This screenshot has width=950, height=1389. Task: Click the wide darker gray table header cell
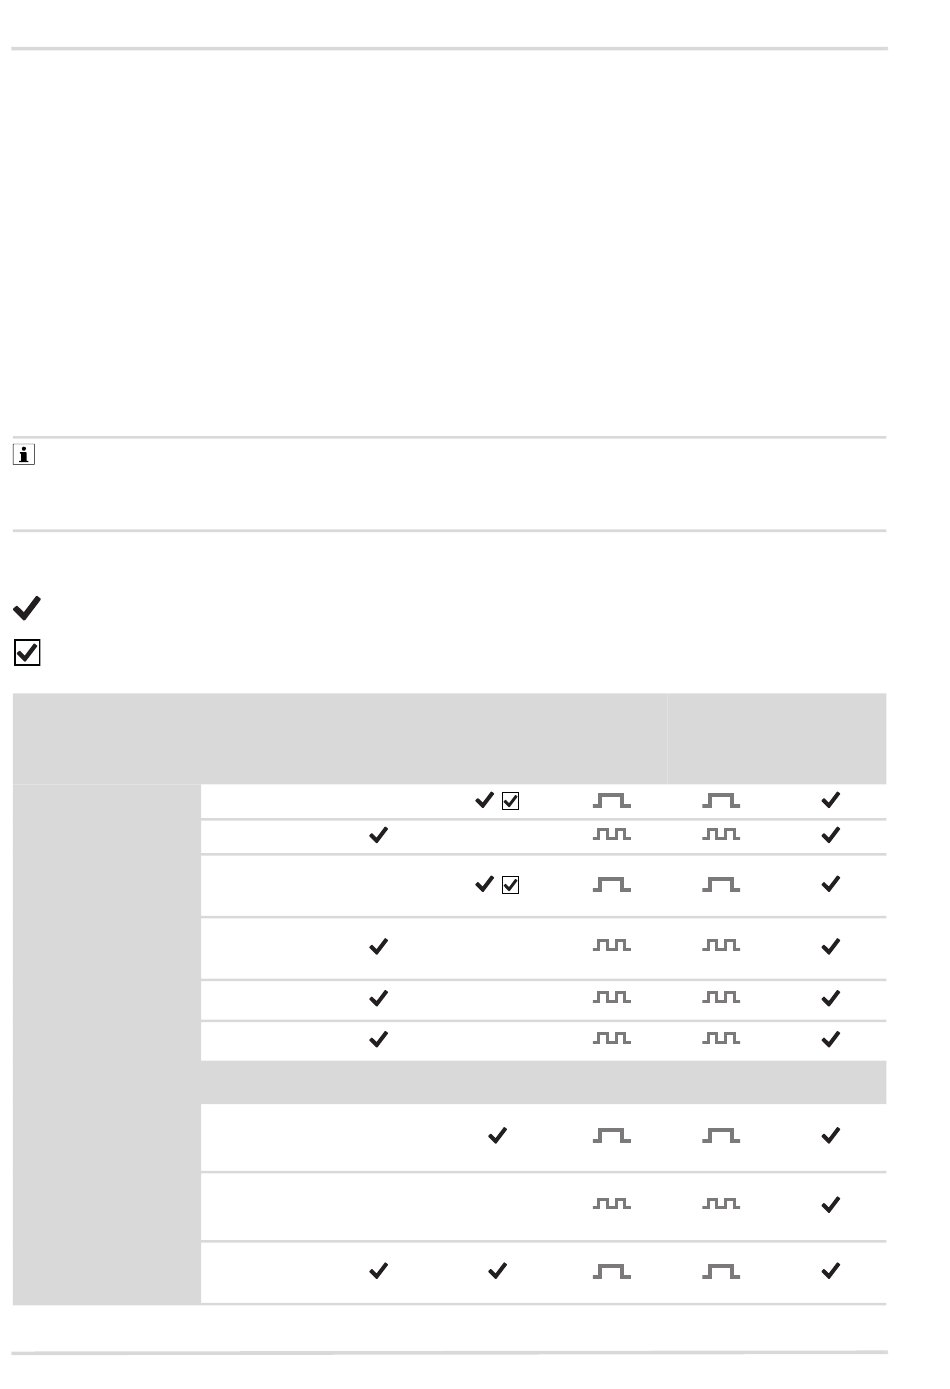[339, 738]
